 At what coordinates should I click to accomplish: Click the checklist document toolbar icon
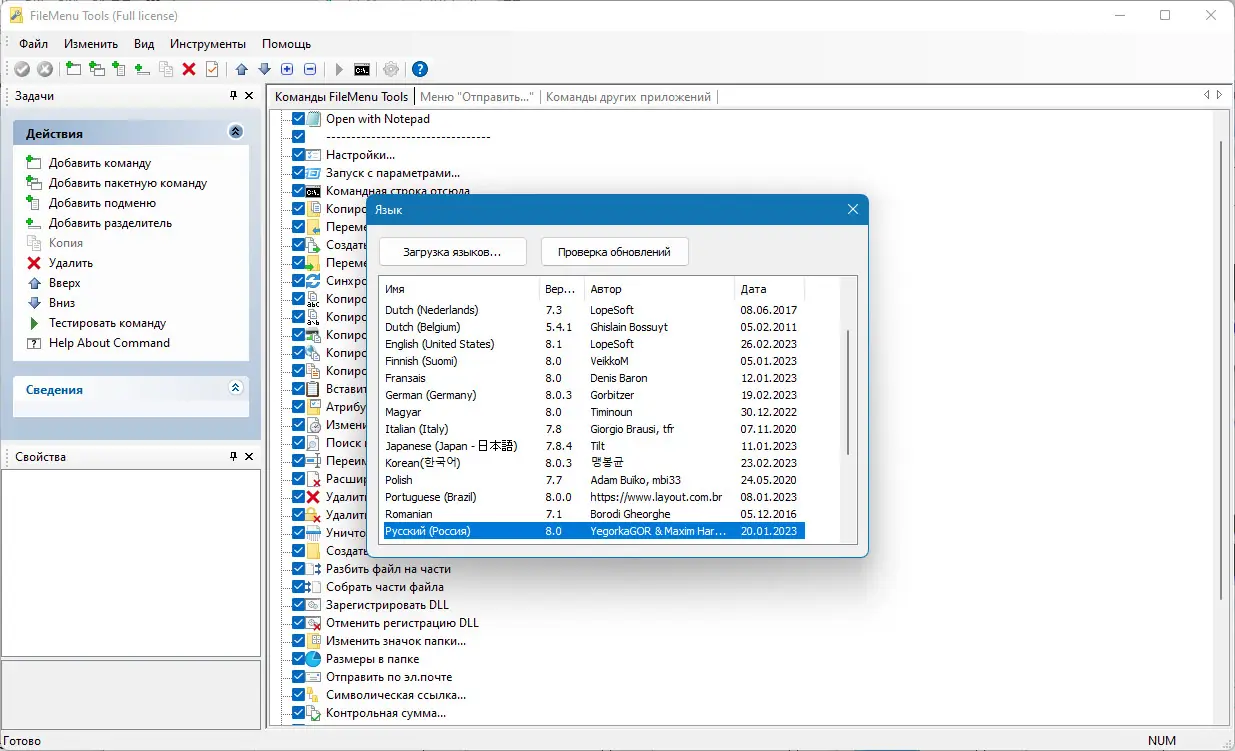212,69
